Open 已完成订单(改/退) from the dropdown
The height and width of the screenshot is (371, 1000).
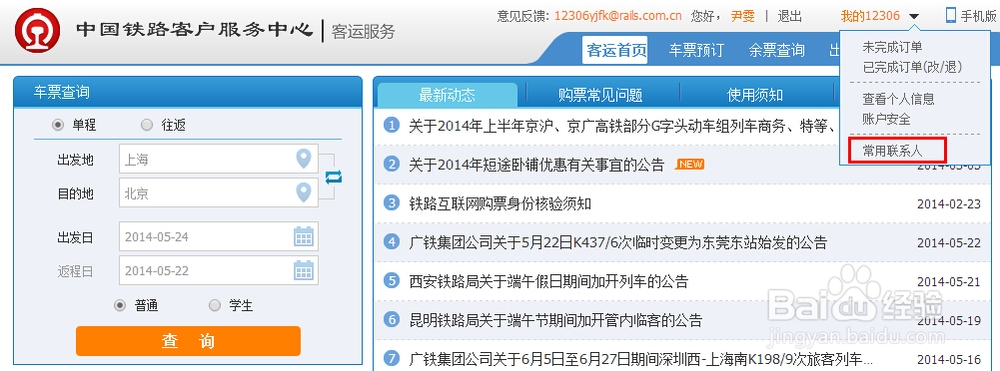point(912,67)
